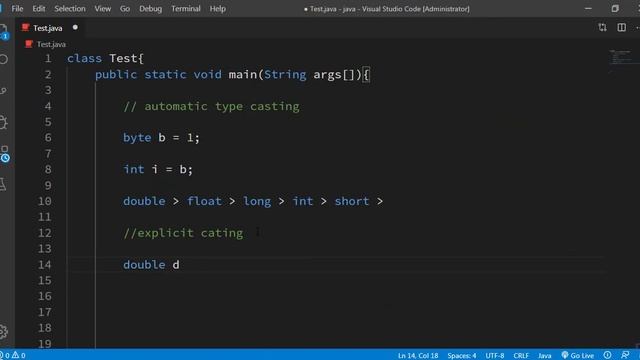Click 'double d' on line 14

click(x=151, y=264)
